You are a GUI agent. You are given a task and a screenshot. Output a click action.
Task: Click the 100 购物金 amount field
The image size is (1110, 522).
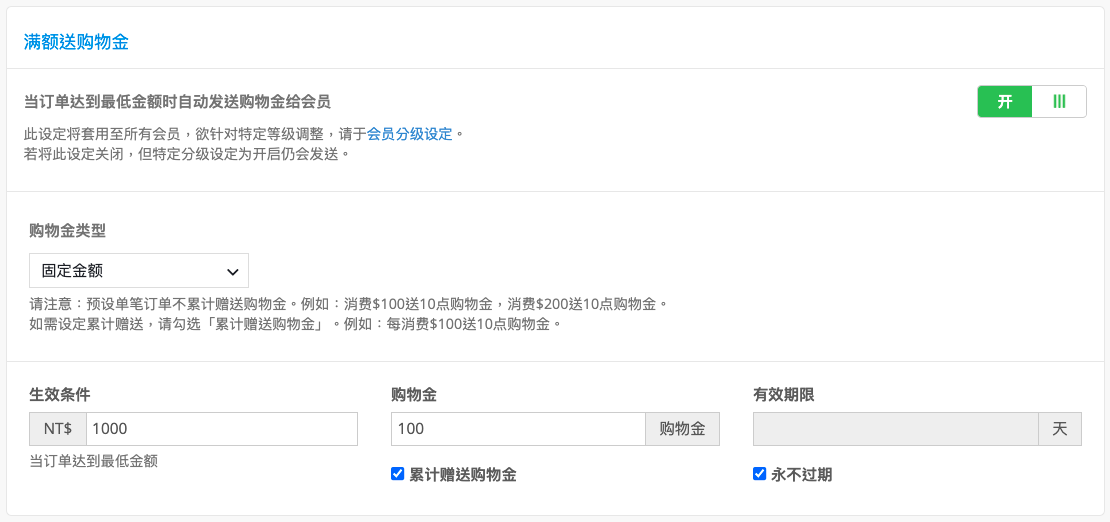click(x=518, y=429)
